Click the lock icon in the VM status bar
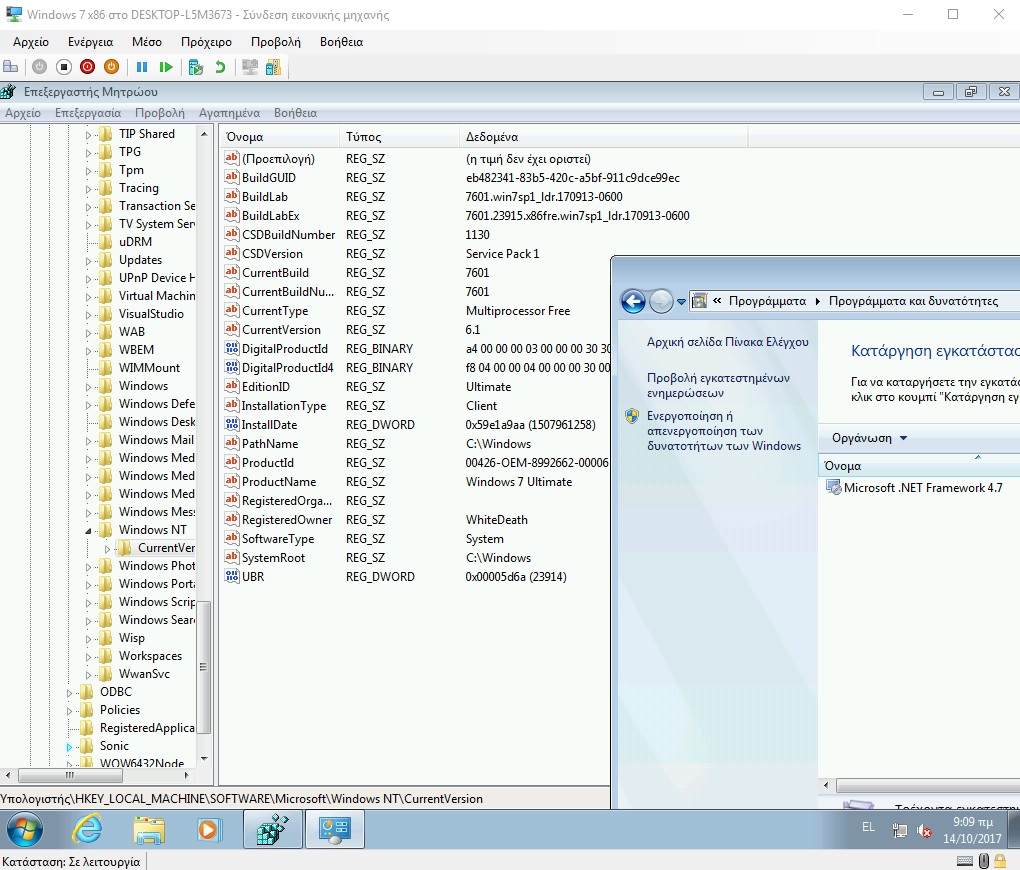This screenshot has width=1020, height=870. point(999,860)
